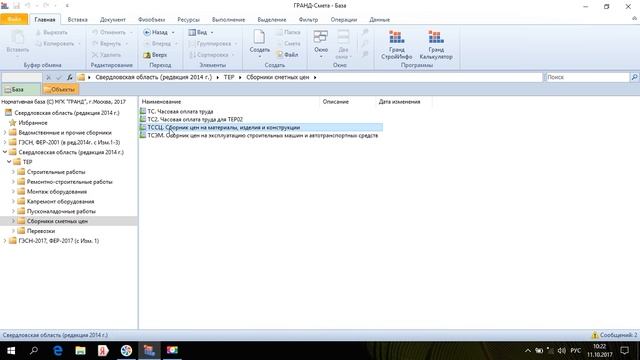Open the Вид dropdown arrow
The width and height of the screenshot is (640, 360).
click(x=212, y=32)
